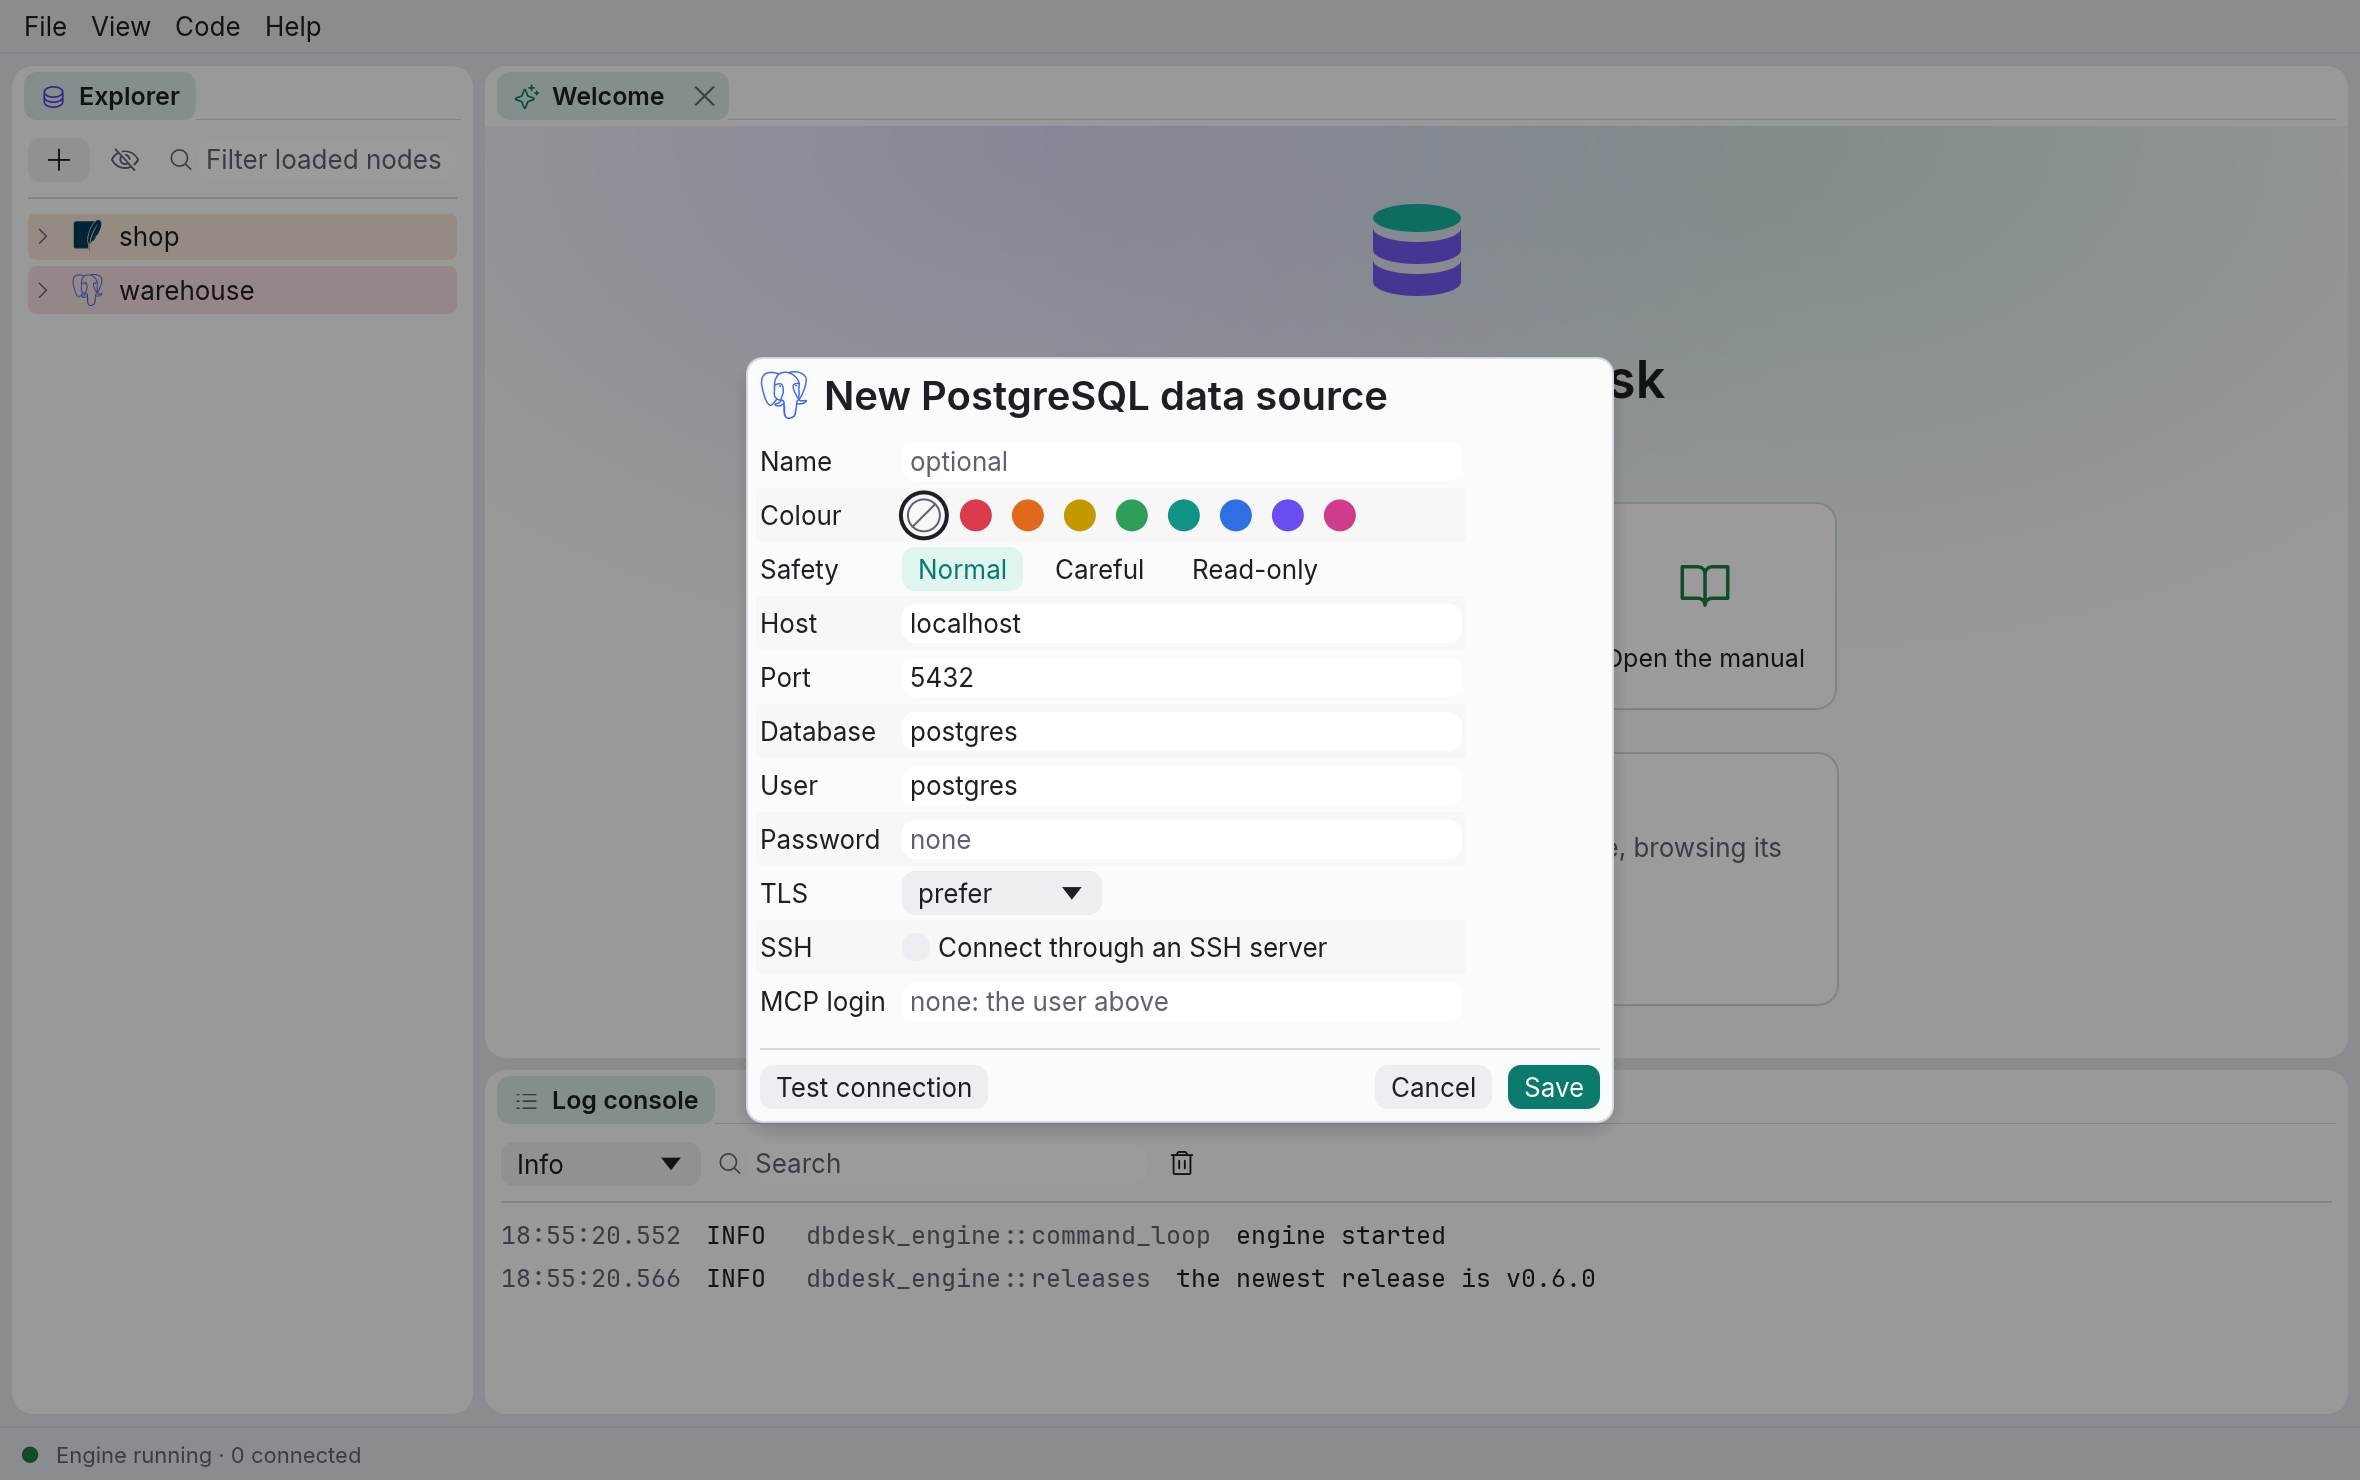
Task: Pick the red colour swatch
Action: pyautogui.click(x=976, y=516)
